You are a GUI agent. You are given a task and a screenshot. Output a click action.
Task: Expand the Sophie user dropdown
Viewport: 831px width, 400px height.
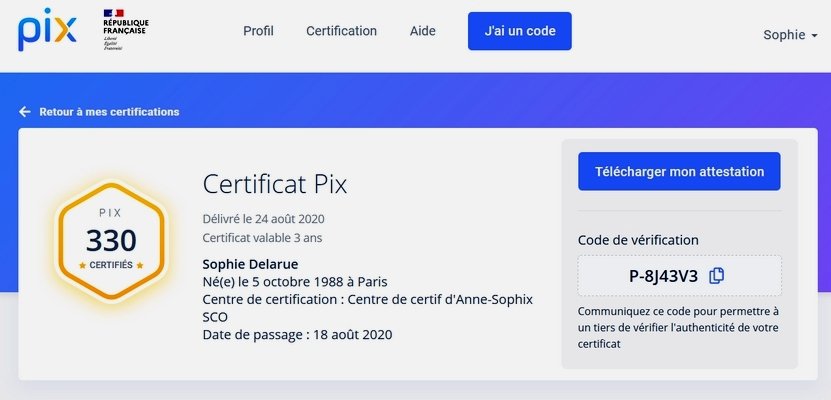tap(790, 35)
